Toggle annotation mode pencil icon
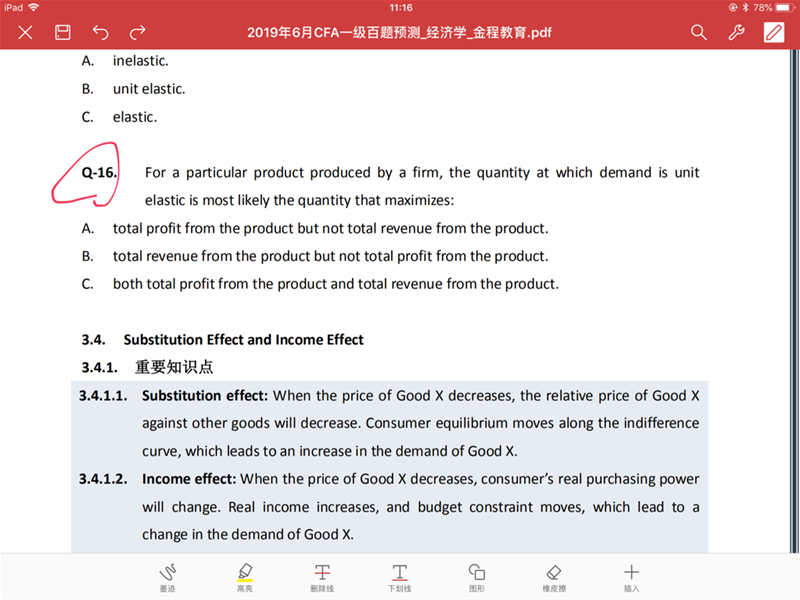This screenshot has width=800, height=600. click(x=774, y=33)
